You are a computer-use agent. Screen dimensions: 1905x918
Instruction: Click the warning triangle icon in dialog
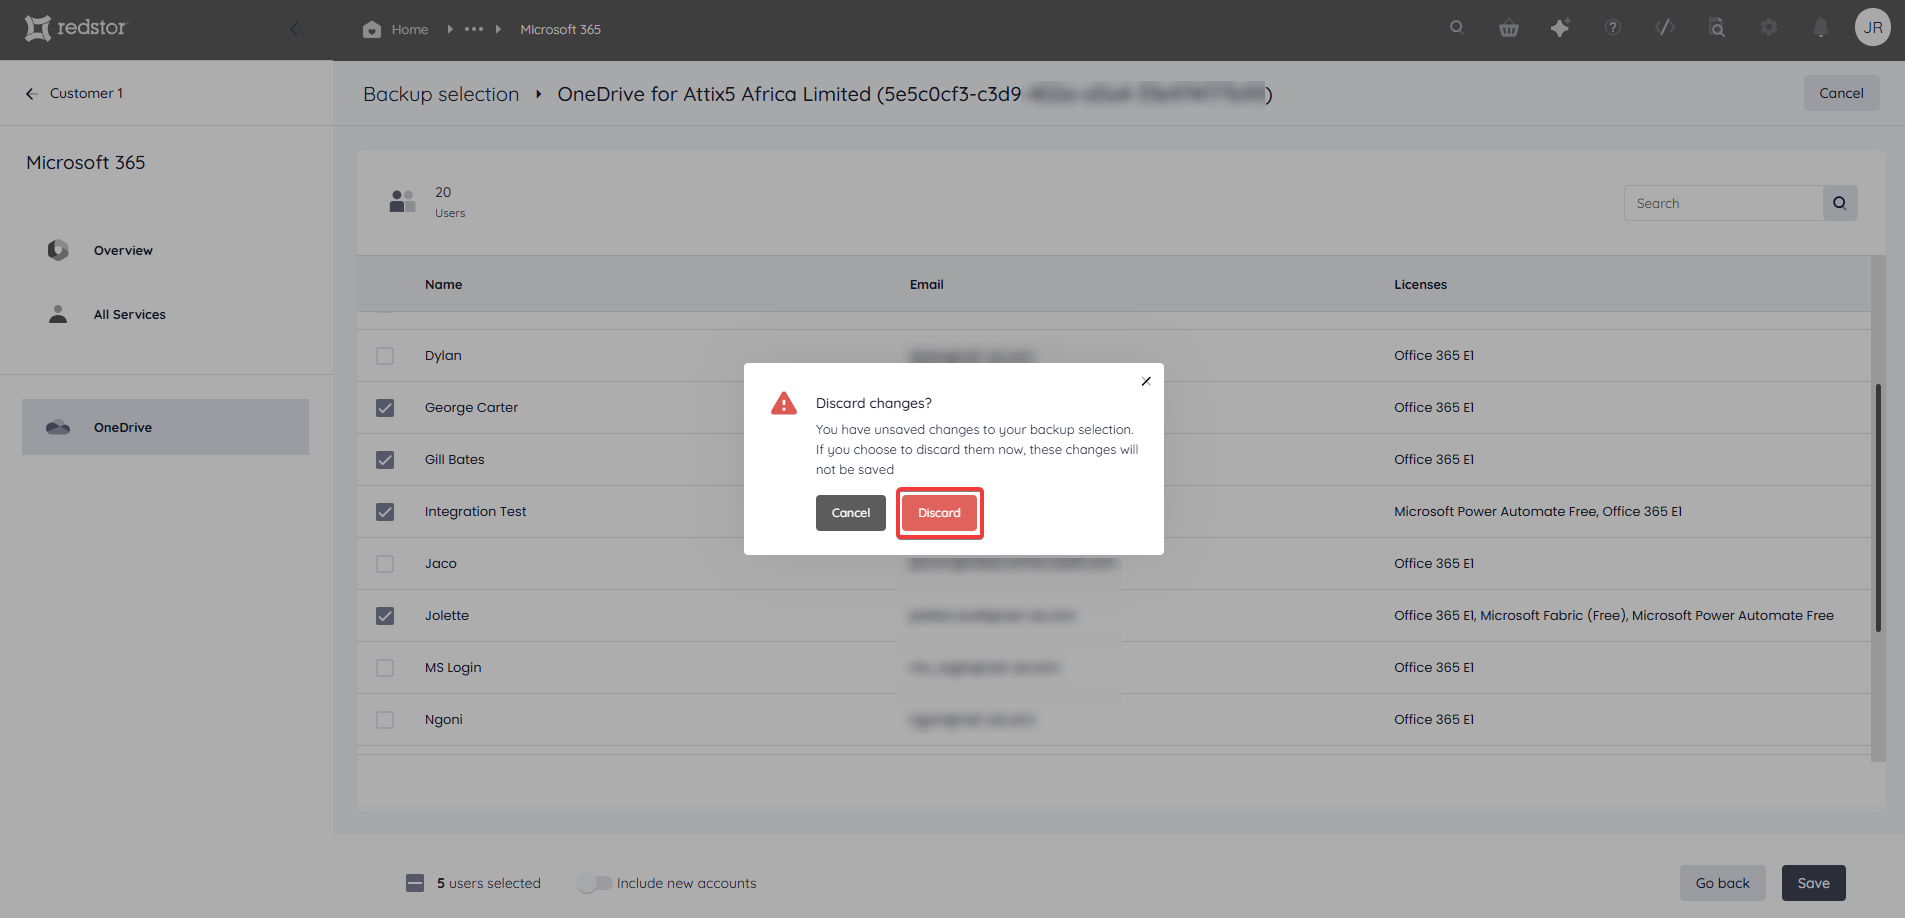(x=784, y=403)
